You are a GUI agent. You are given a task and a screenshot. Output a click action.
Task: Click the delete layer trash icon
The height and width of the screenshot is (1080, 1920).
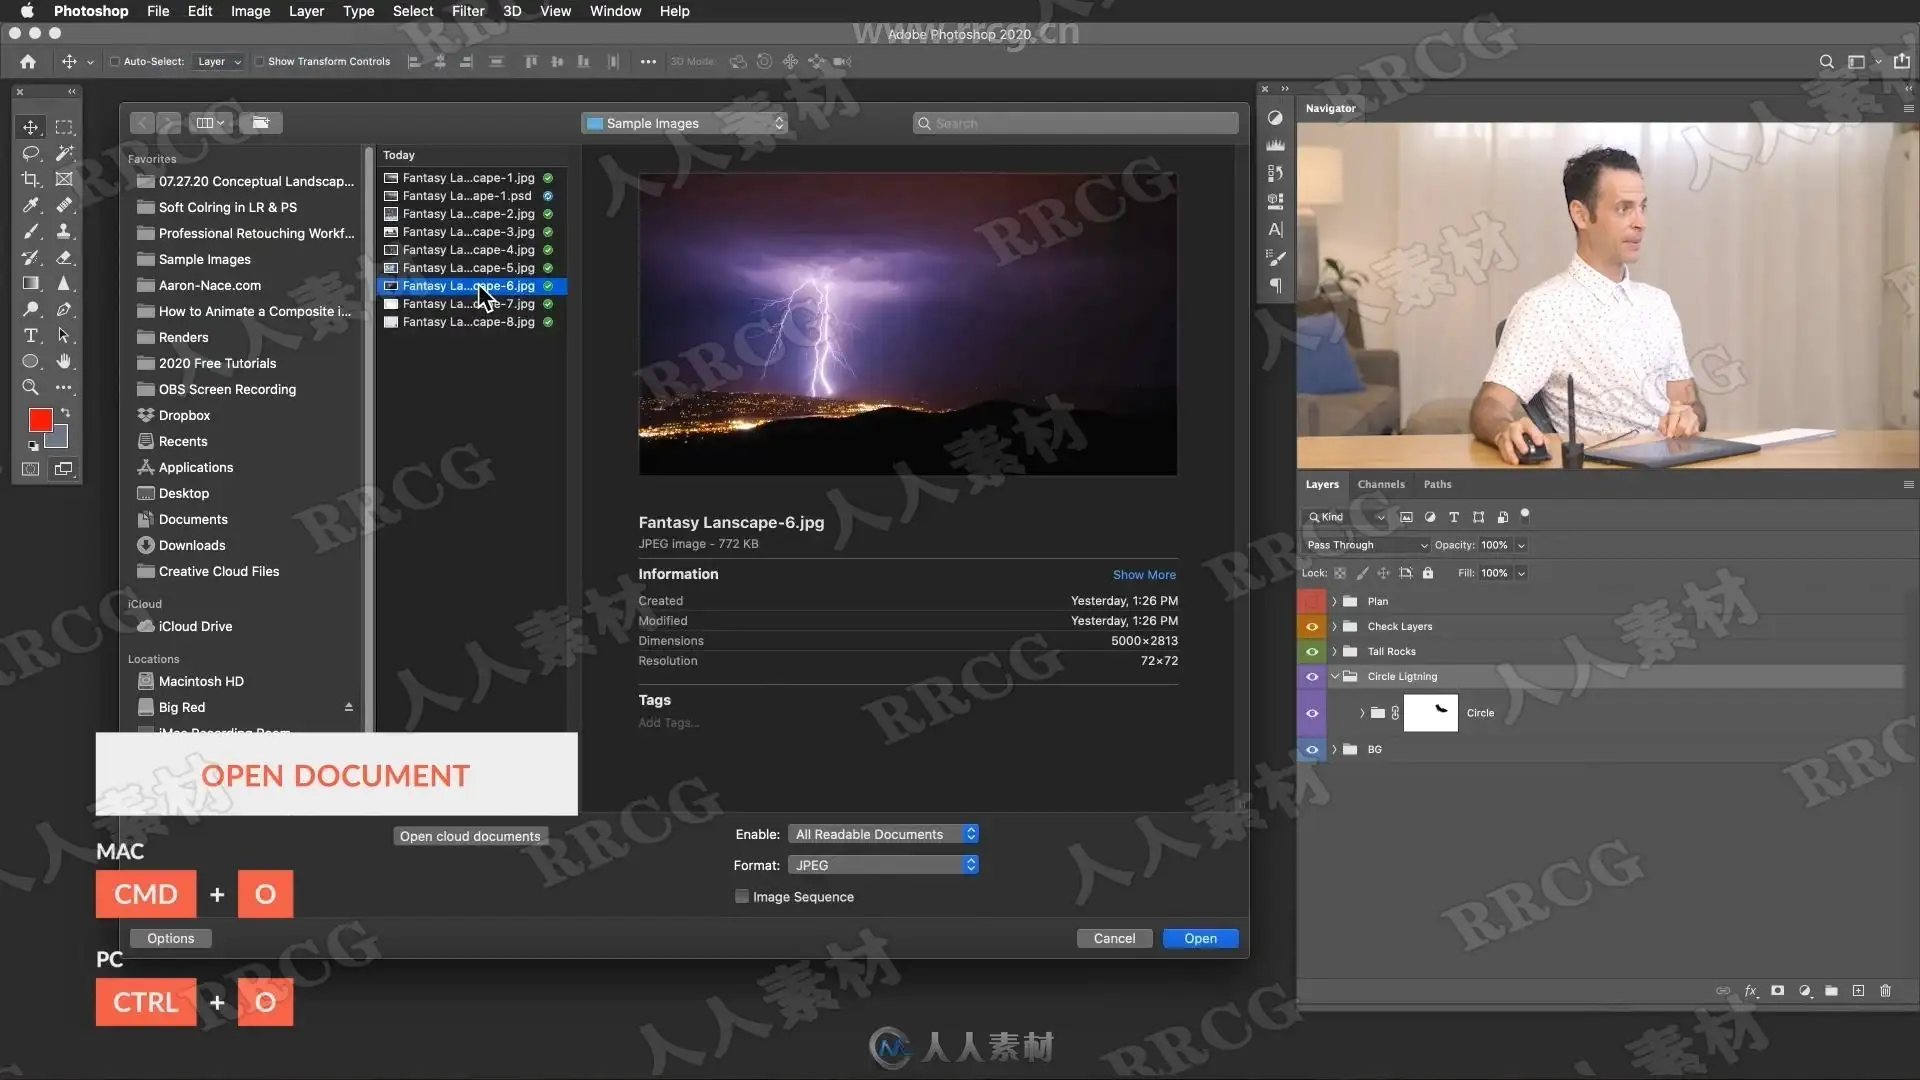click(1885, 991)
